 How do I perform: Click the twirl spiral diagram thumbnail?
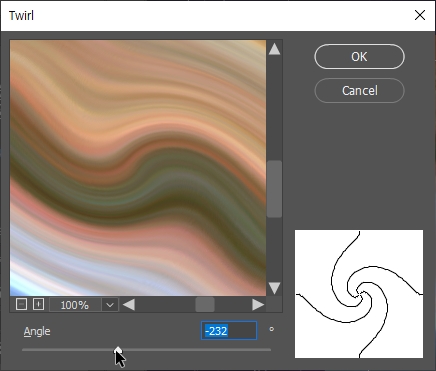coord(359,294)
